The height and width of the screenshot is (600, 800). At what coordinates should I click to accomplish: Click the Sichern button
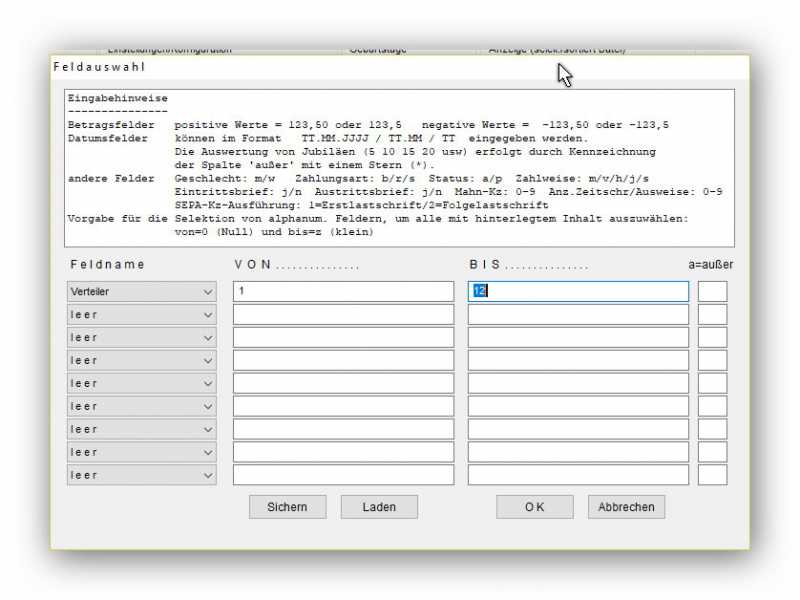pyautogui.click(x=287, y=507)
